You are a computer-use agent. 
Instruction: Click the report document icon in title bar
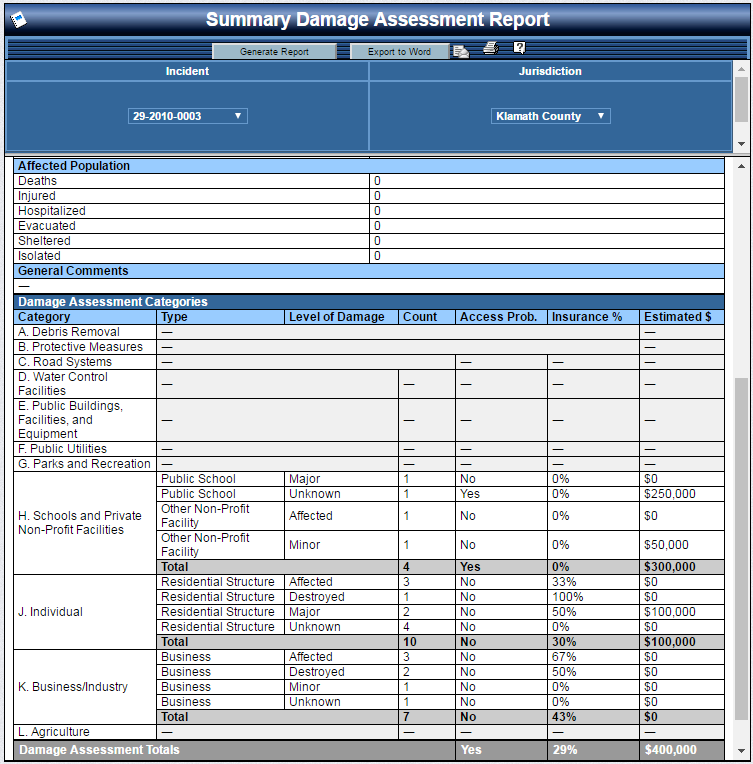pyautogui.click(x=18, y=20)
